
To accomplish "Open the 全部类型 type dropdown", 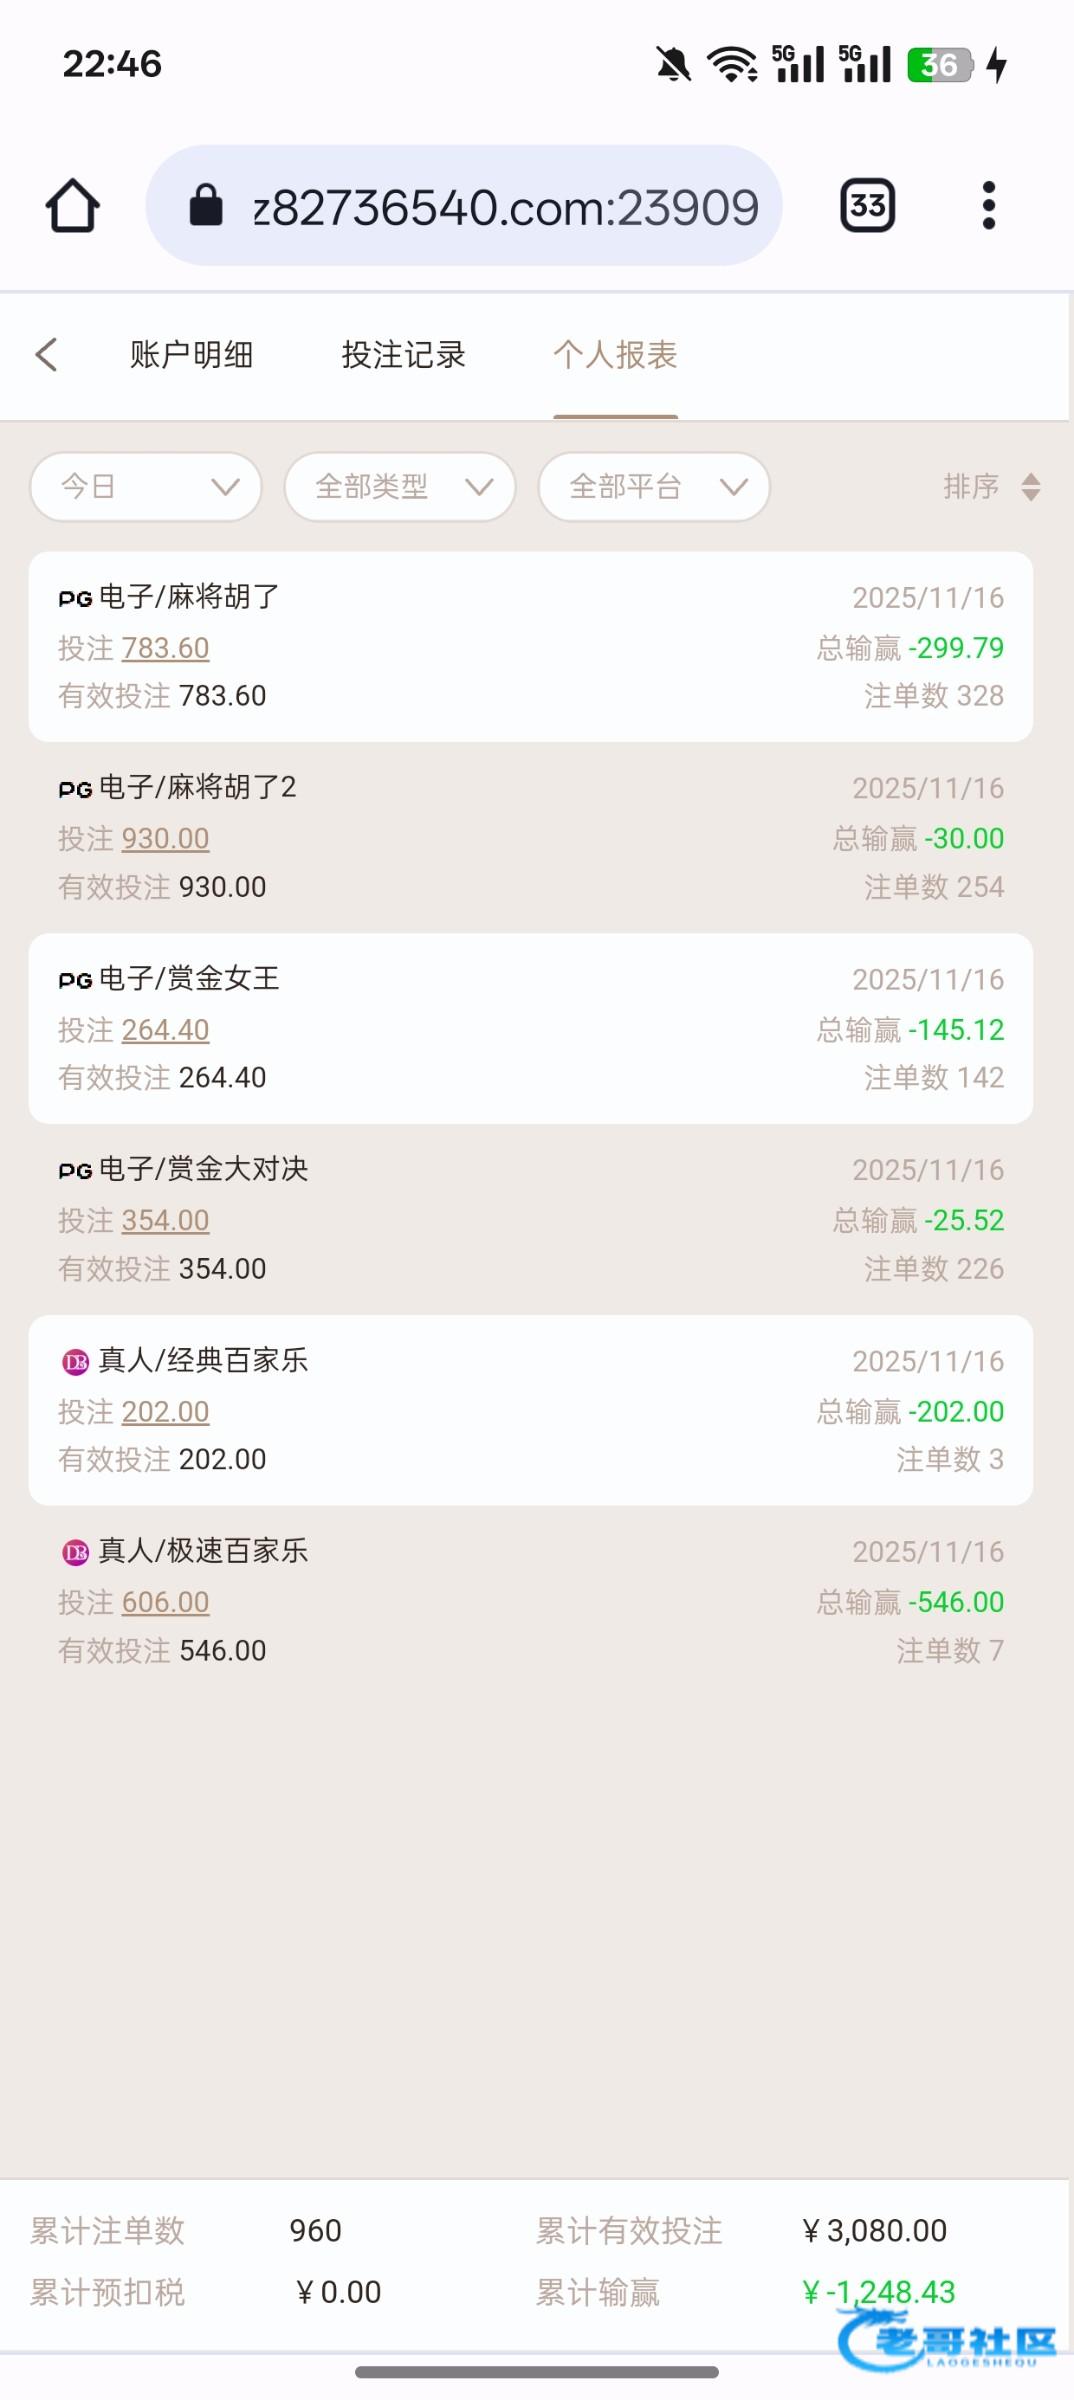I will tap(400, 487).
